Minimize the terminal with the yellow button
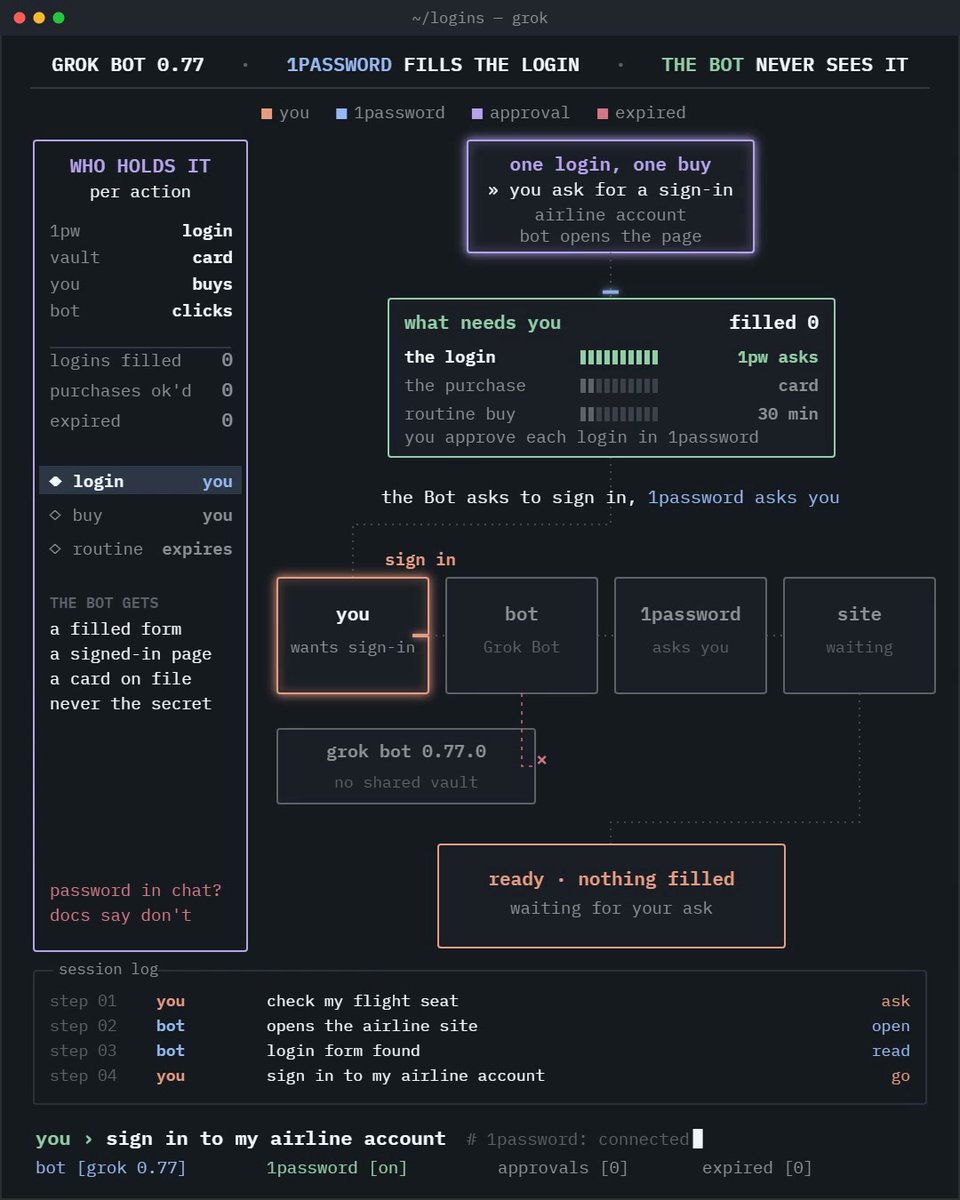The image size is (960, 1200). coord(39,18)
